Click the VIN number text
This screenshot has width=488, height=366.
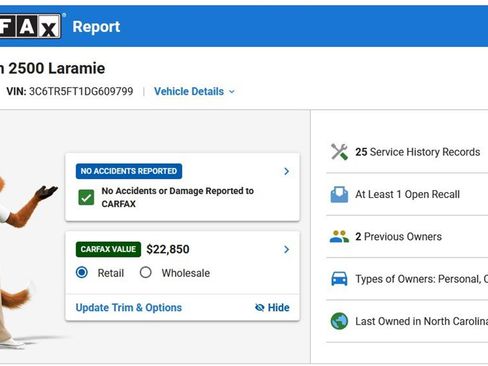(x=81, y=91)
